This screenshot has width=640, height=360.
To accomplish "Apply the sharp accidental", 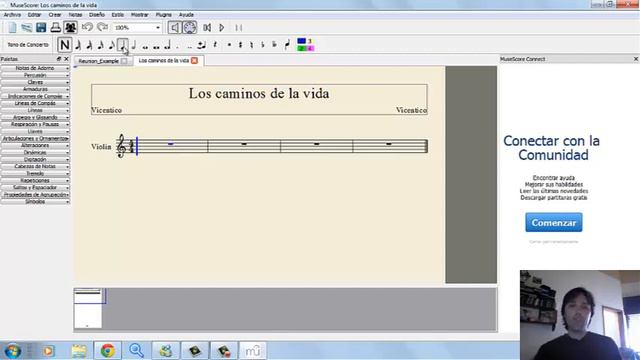I will (x=240, y=45).
